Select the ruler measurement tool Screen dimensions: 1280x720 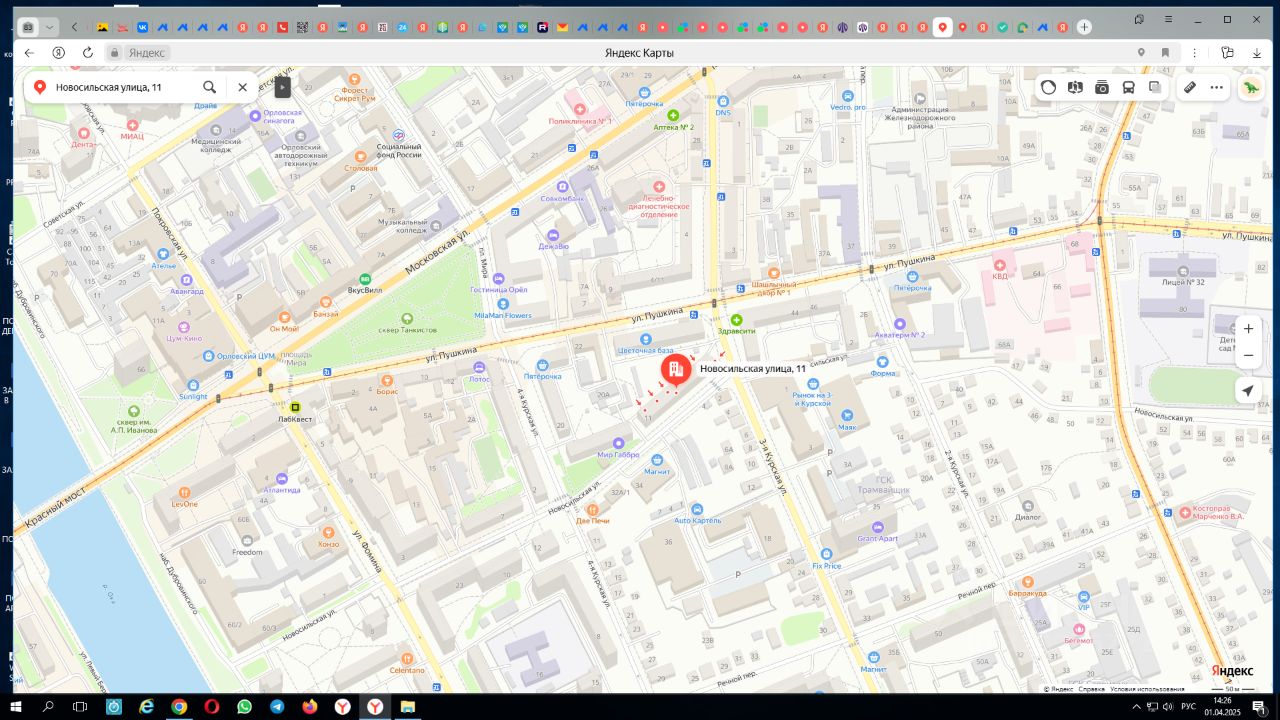[x=1190, y=87]
